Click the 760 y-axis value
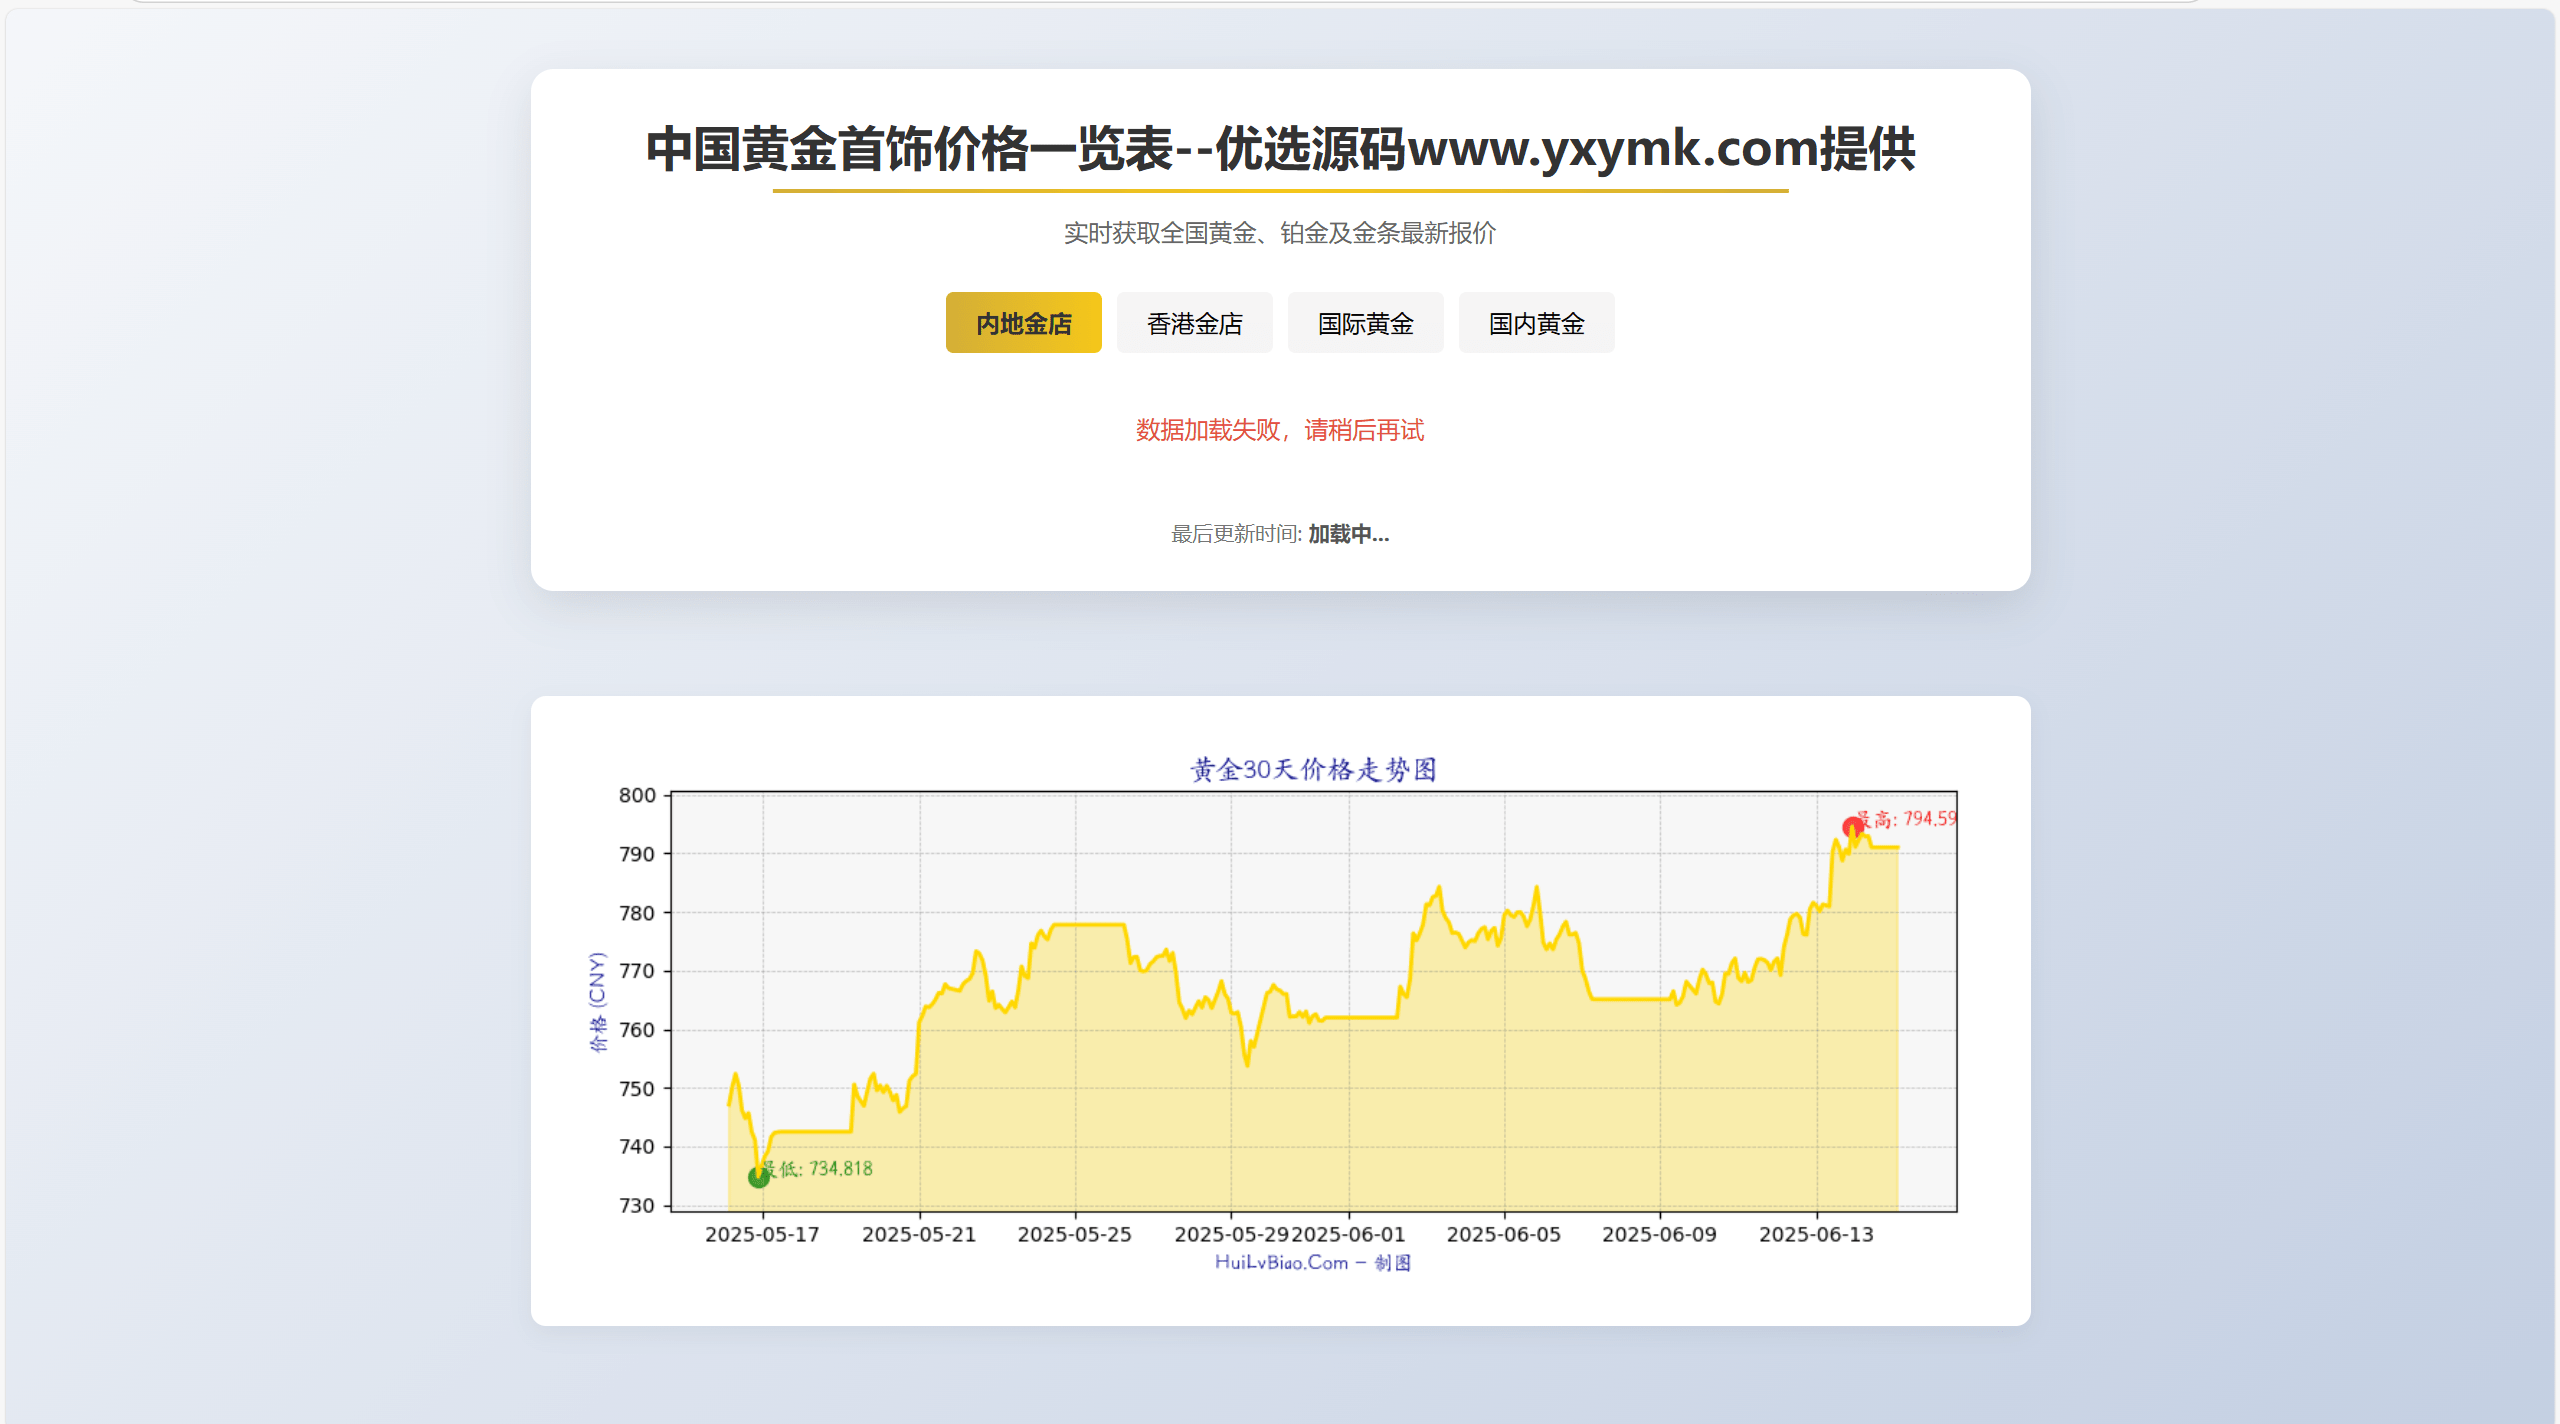 637,1030
